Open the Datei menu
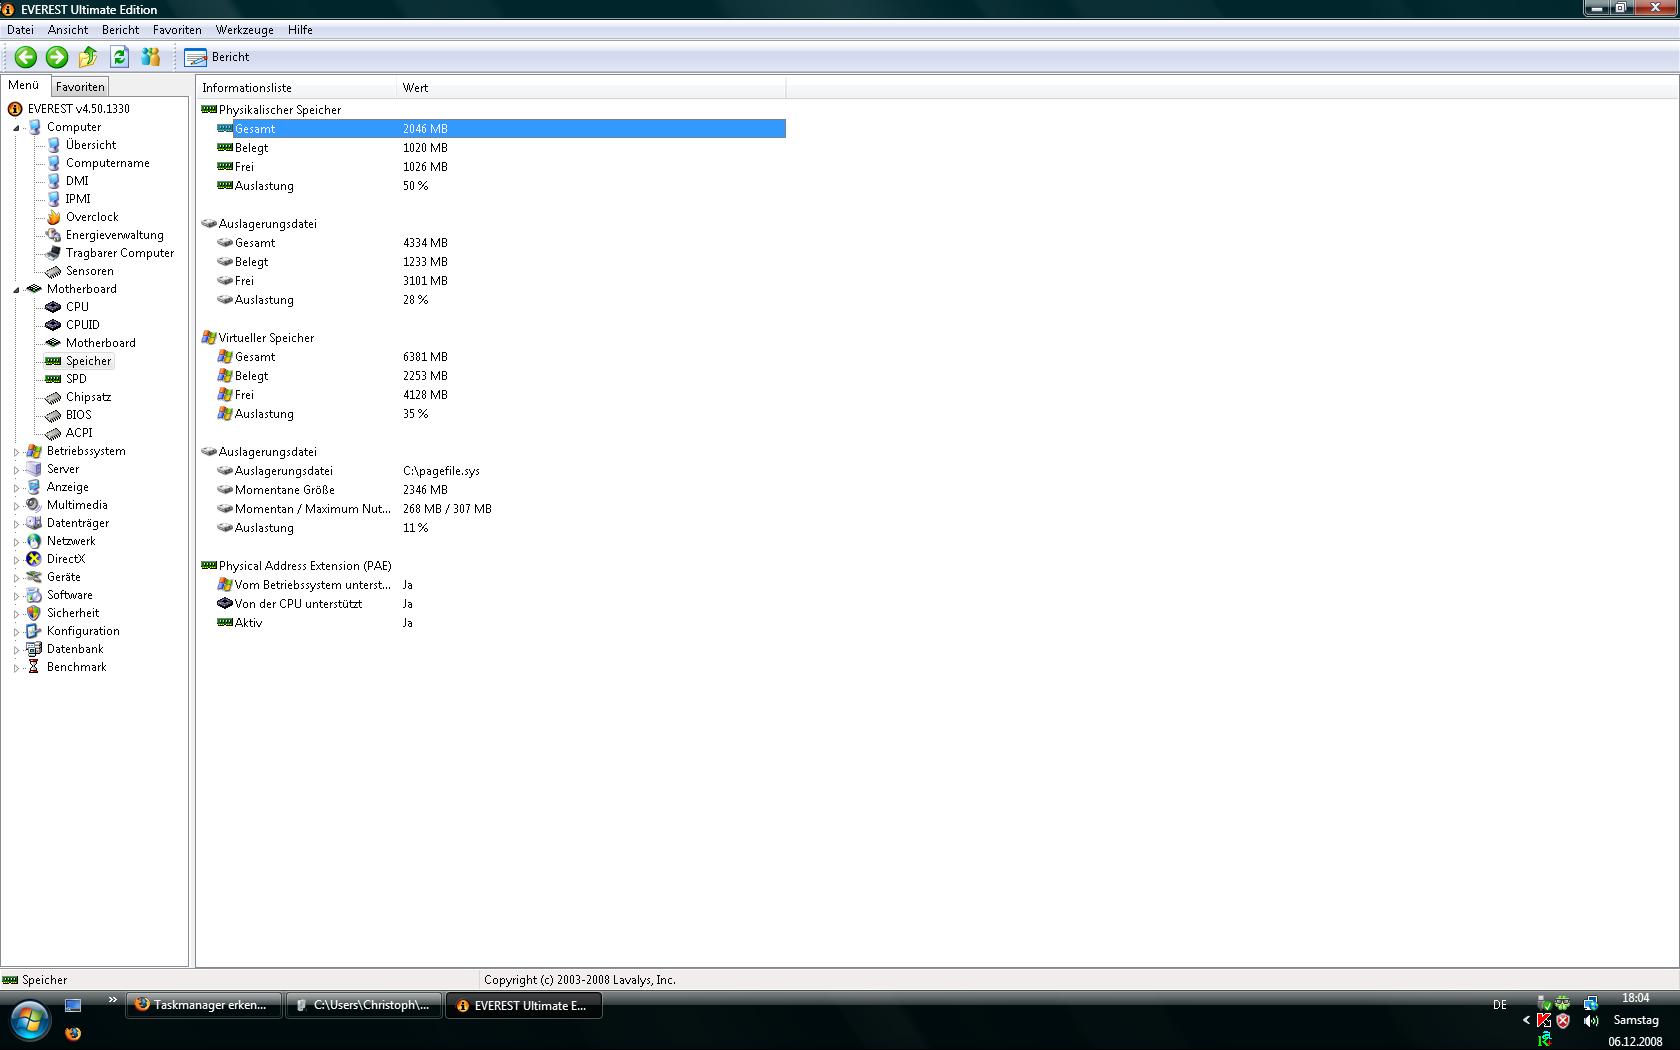Screen dimensions: 1680x1050 click(20, 30)
